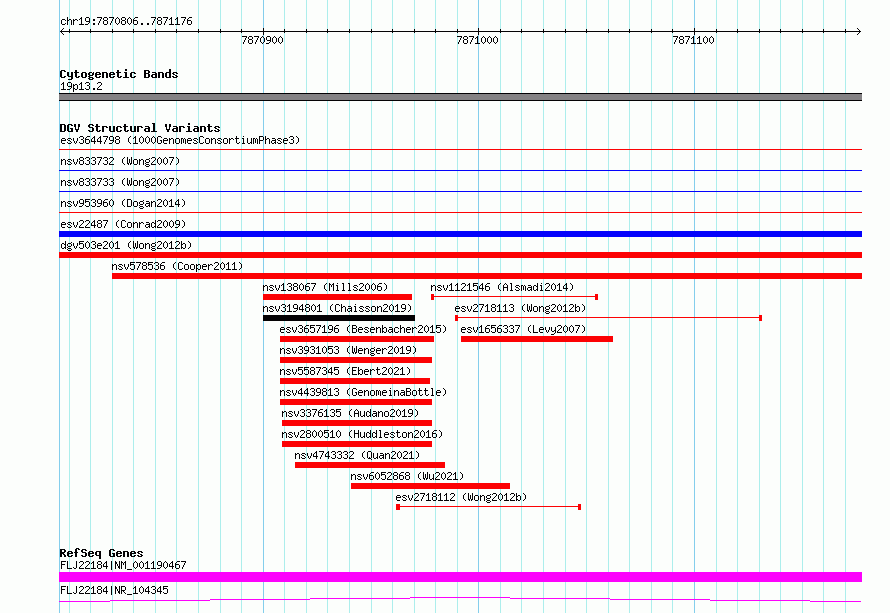
Task: Open FLJ22184|NR_104345 gene label
Action: coord(114,590)
